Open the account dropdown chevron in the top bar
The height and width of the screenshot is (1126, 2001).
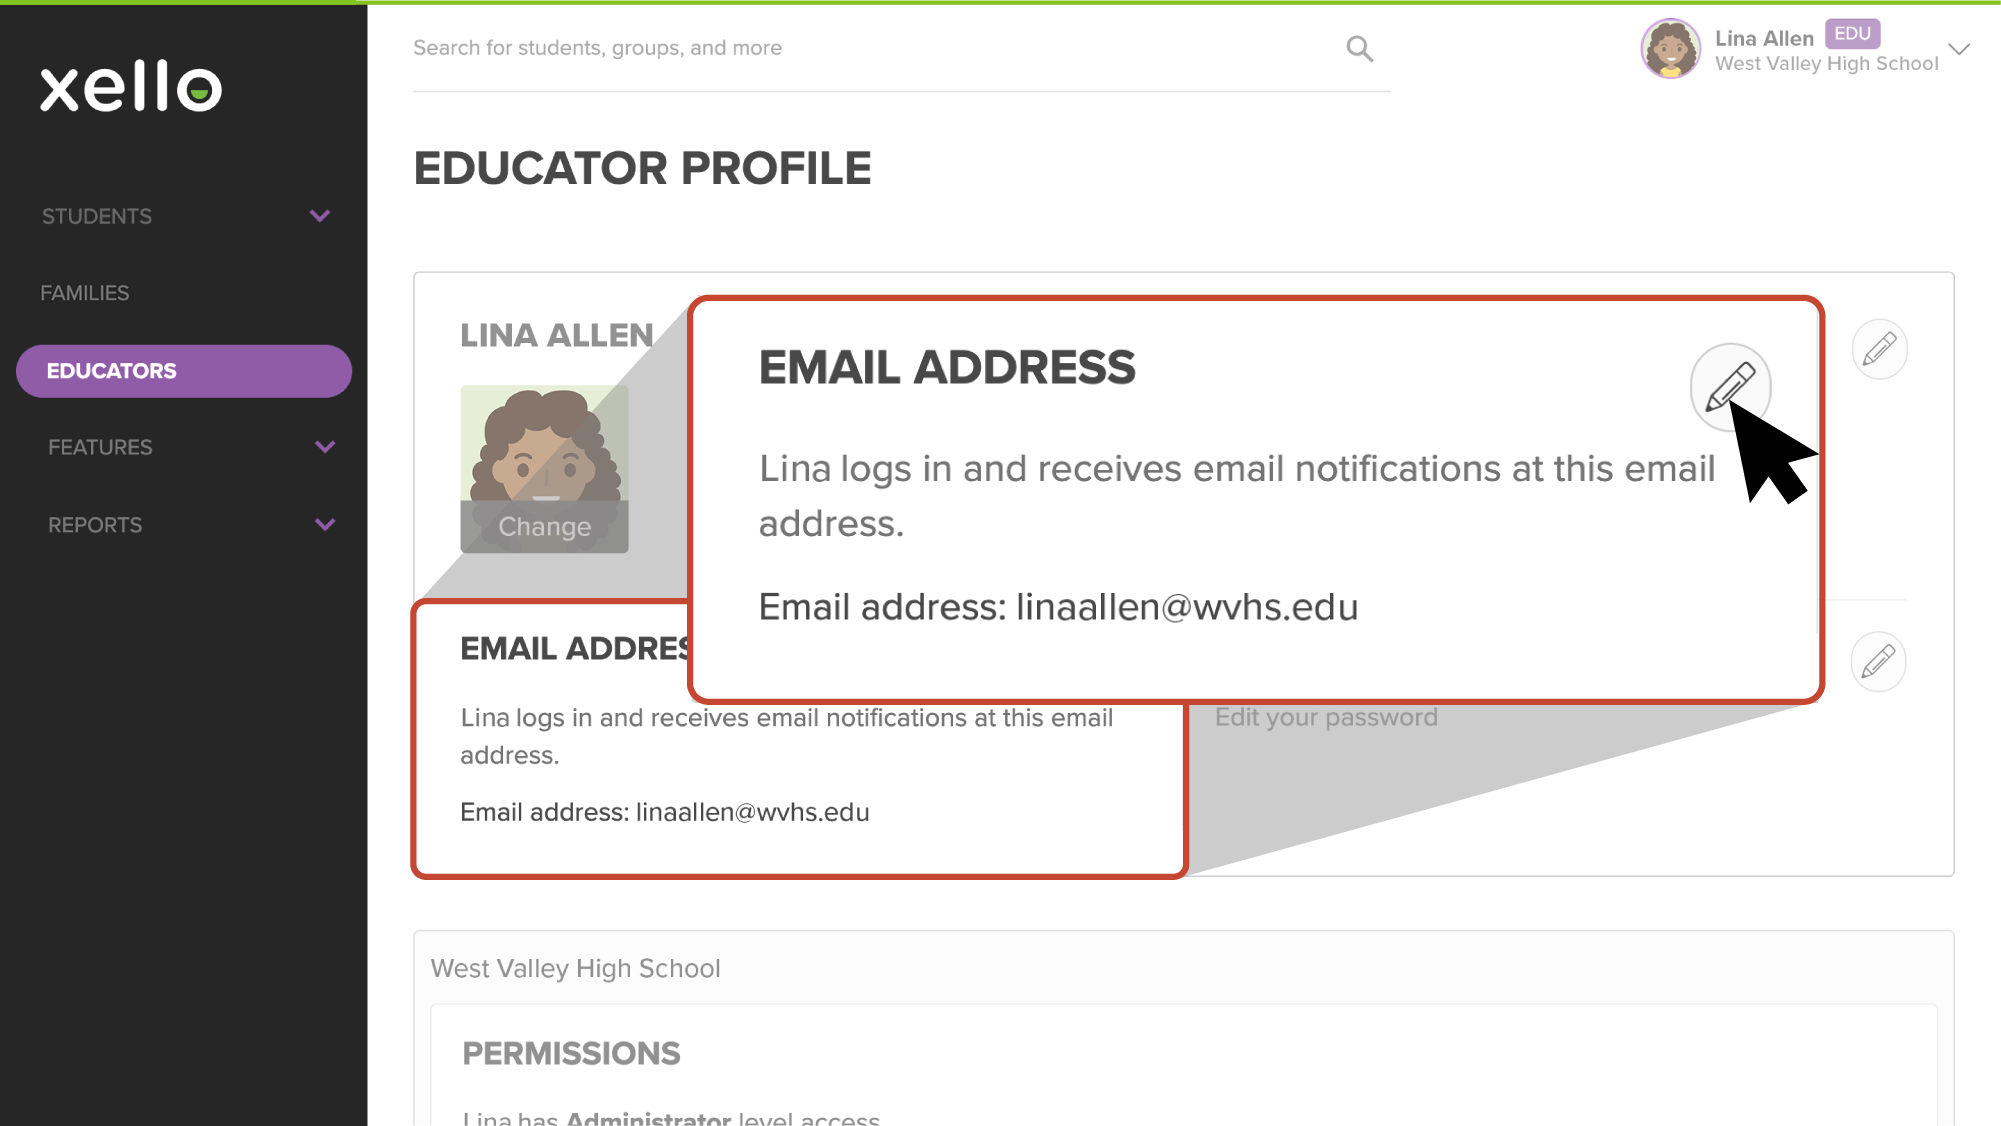coord(1959,49)
